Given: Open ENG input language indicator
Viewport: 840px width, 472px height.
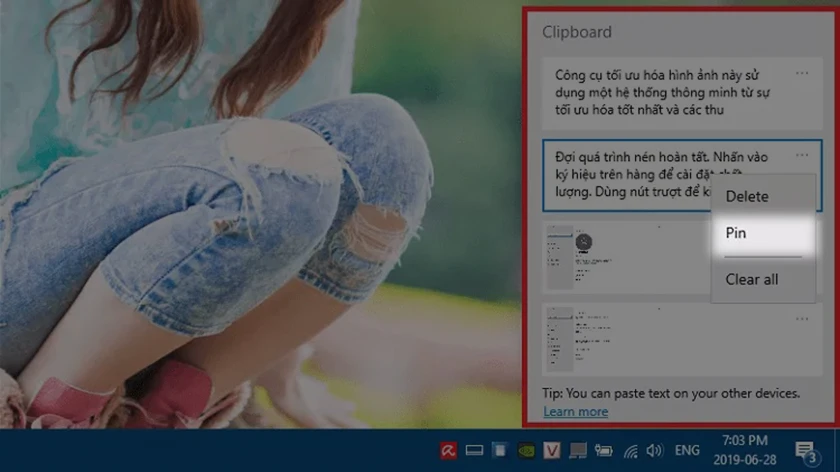Looking at the screenshot, I should [687, 451].
